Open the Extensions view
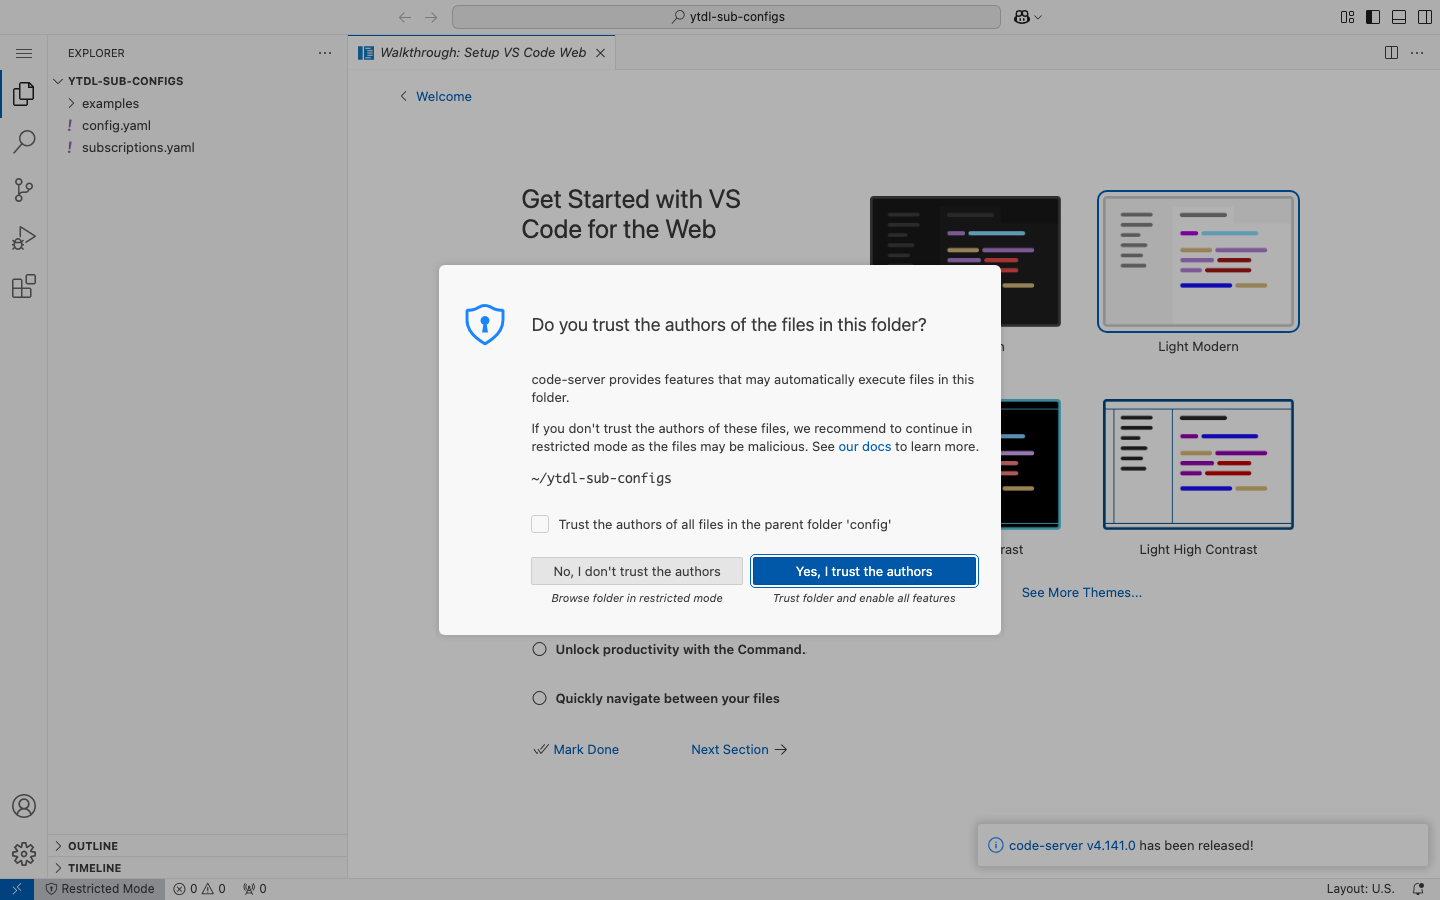 tap(24, 286)
